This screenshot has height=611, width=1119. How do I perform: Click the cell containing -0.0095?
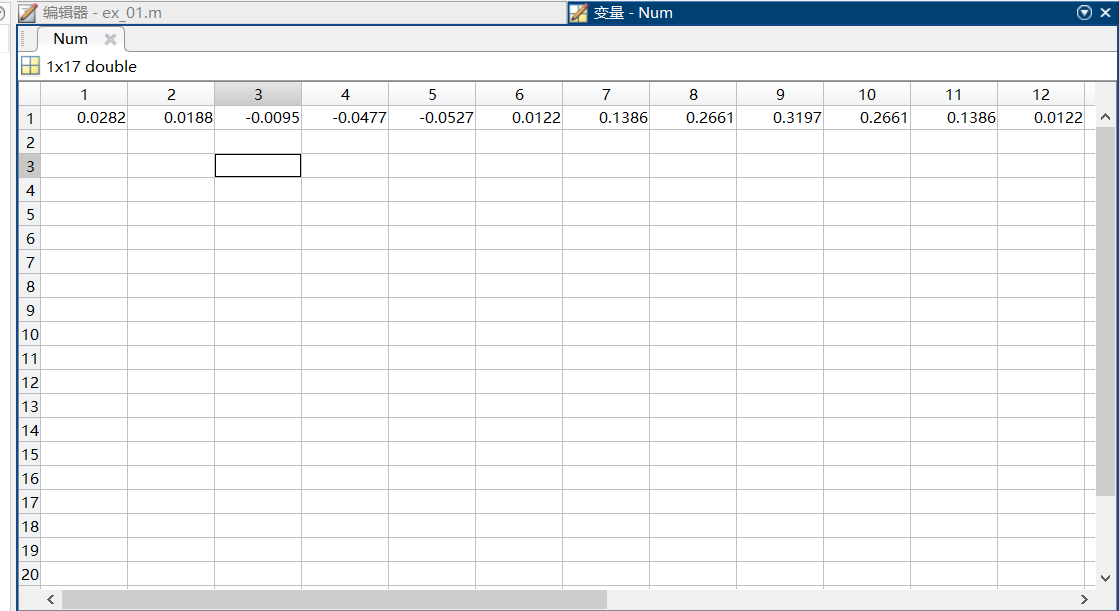(258, 118)
